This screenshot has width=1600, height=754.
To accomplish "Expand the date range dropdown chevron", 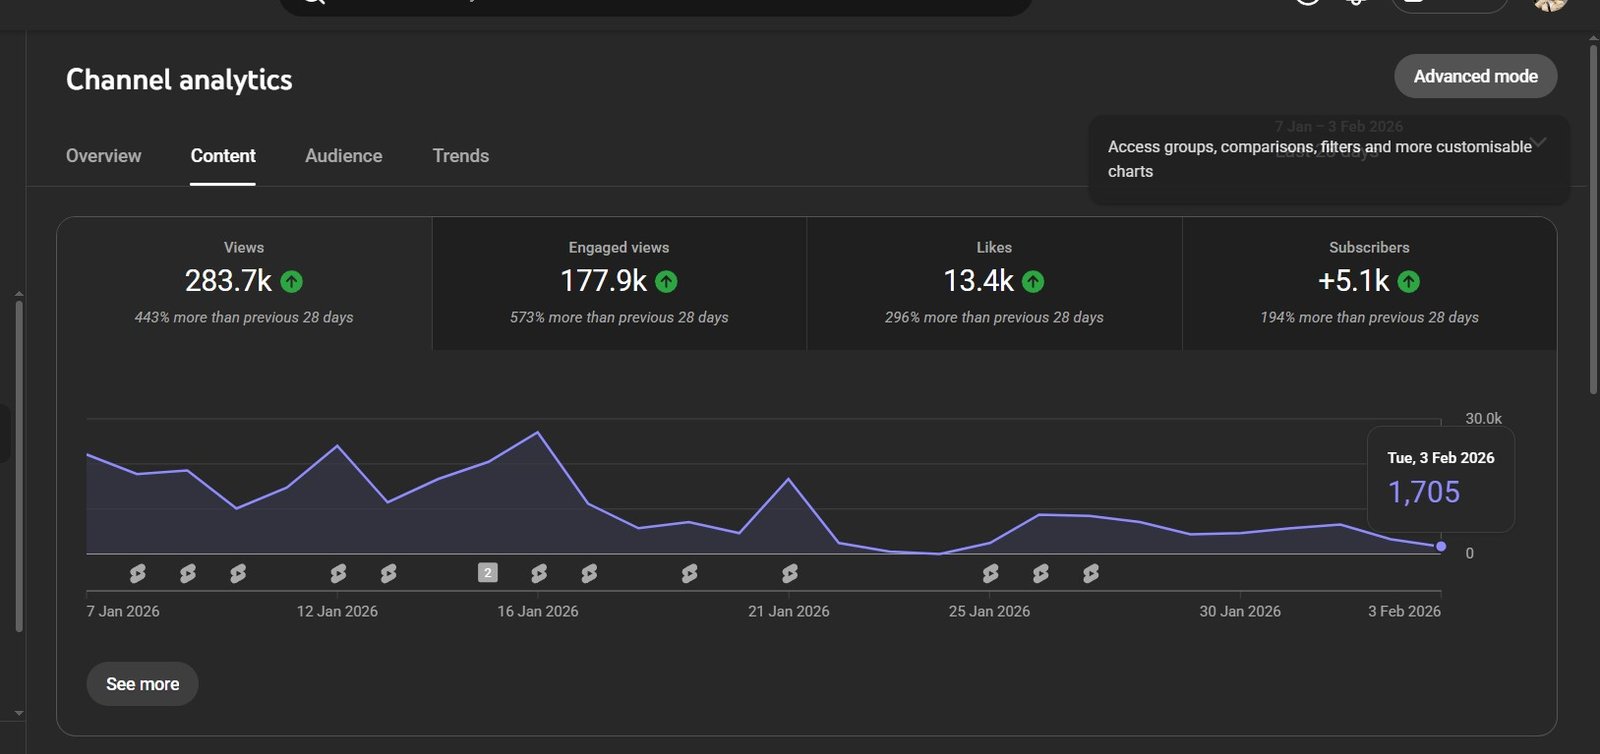I will 1539,141.
